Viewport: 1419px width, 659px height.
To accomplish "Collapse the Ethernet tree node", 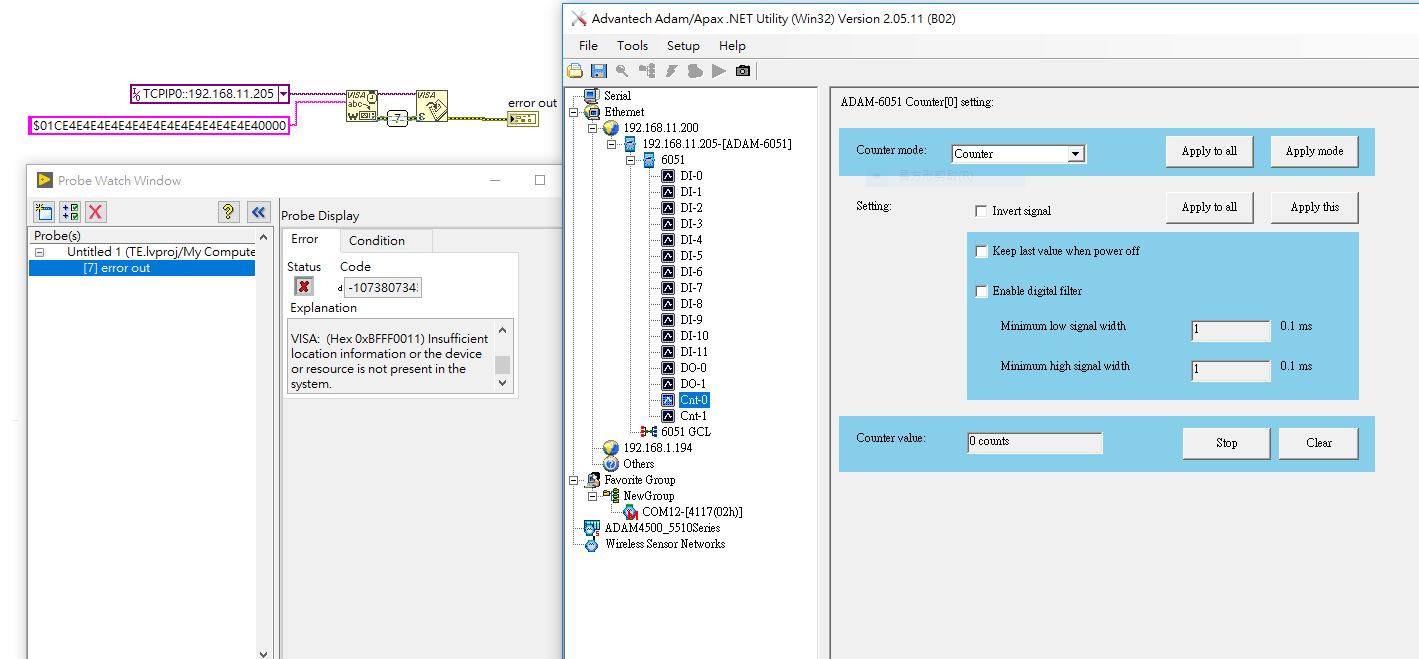I will coord(574,112).
